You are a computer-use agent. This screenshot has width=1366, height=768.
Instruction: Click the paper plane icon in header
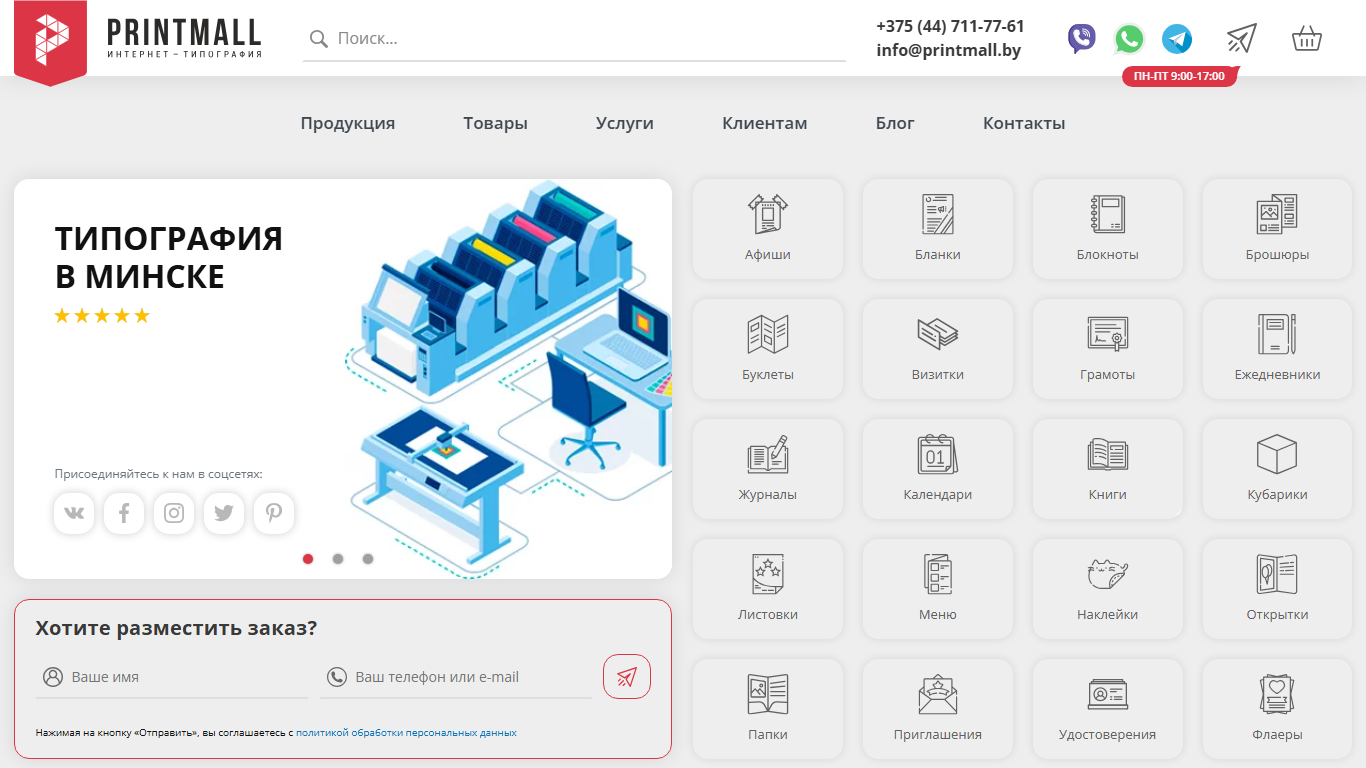[x=1241, y=39]
